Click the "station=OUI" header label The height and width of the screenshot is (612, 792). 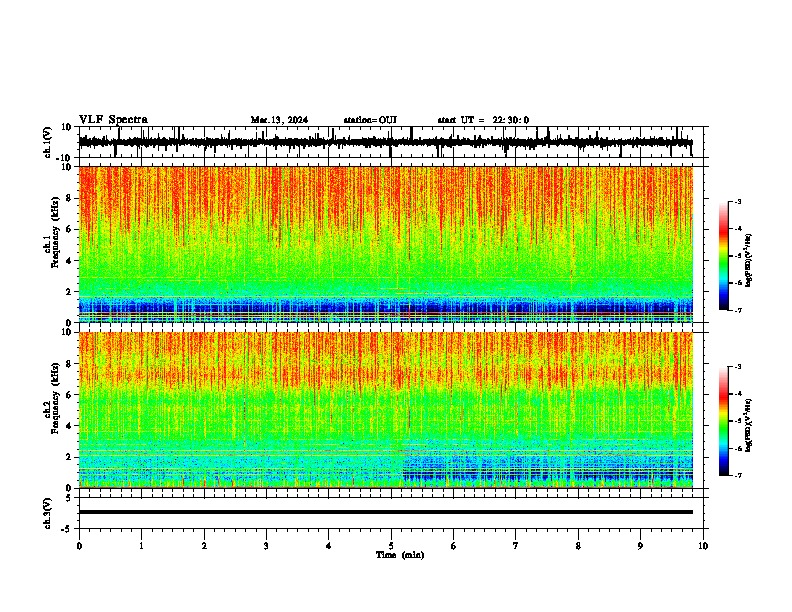coord(370,120)
